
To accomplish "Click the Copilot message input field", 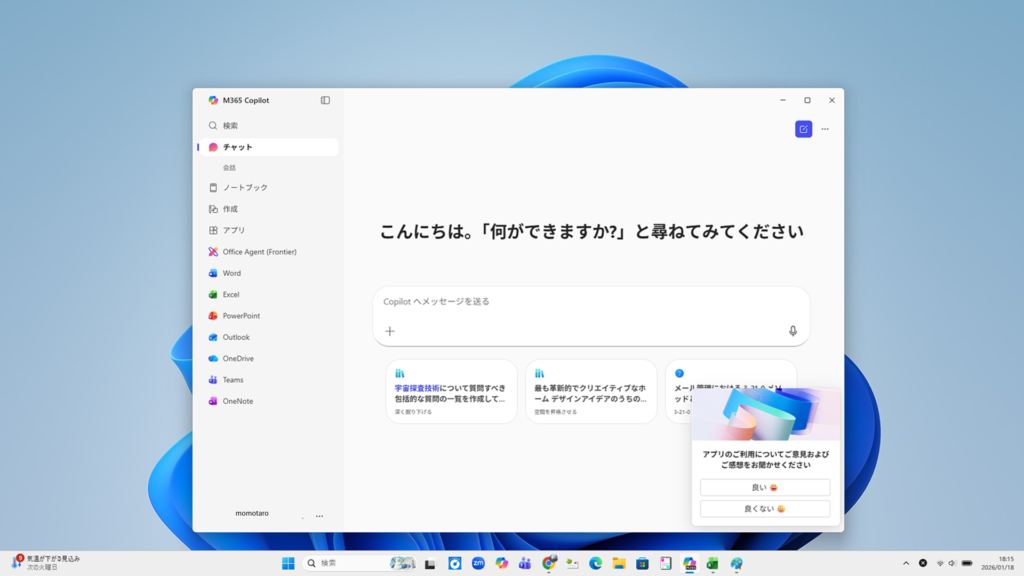I will pos(580,301).
